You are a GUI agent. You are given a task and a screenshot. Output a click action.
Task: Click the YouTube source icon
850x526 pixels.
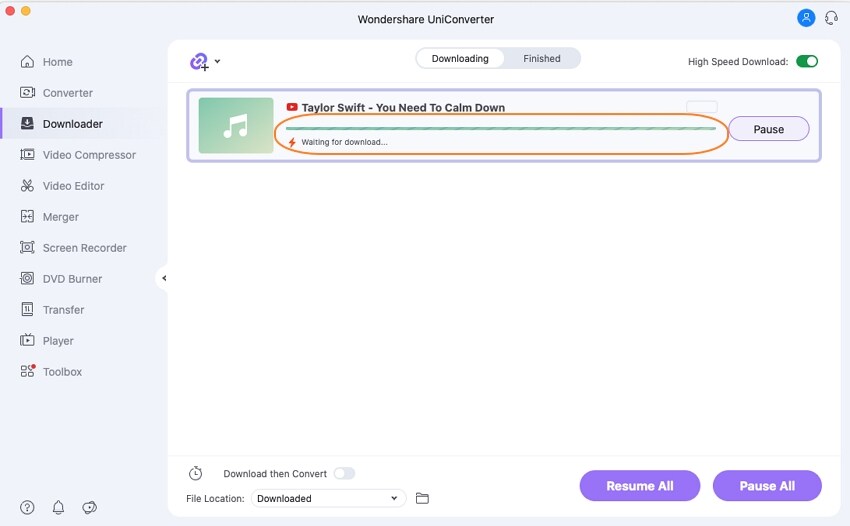[x=292, y=107]
